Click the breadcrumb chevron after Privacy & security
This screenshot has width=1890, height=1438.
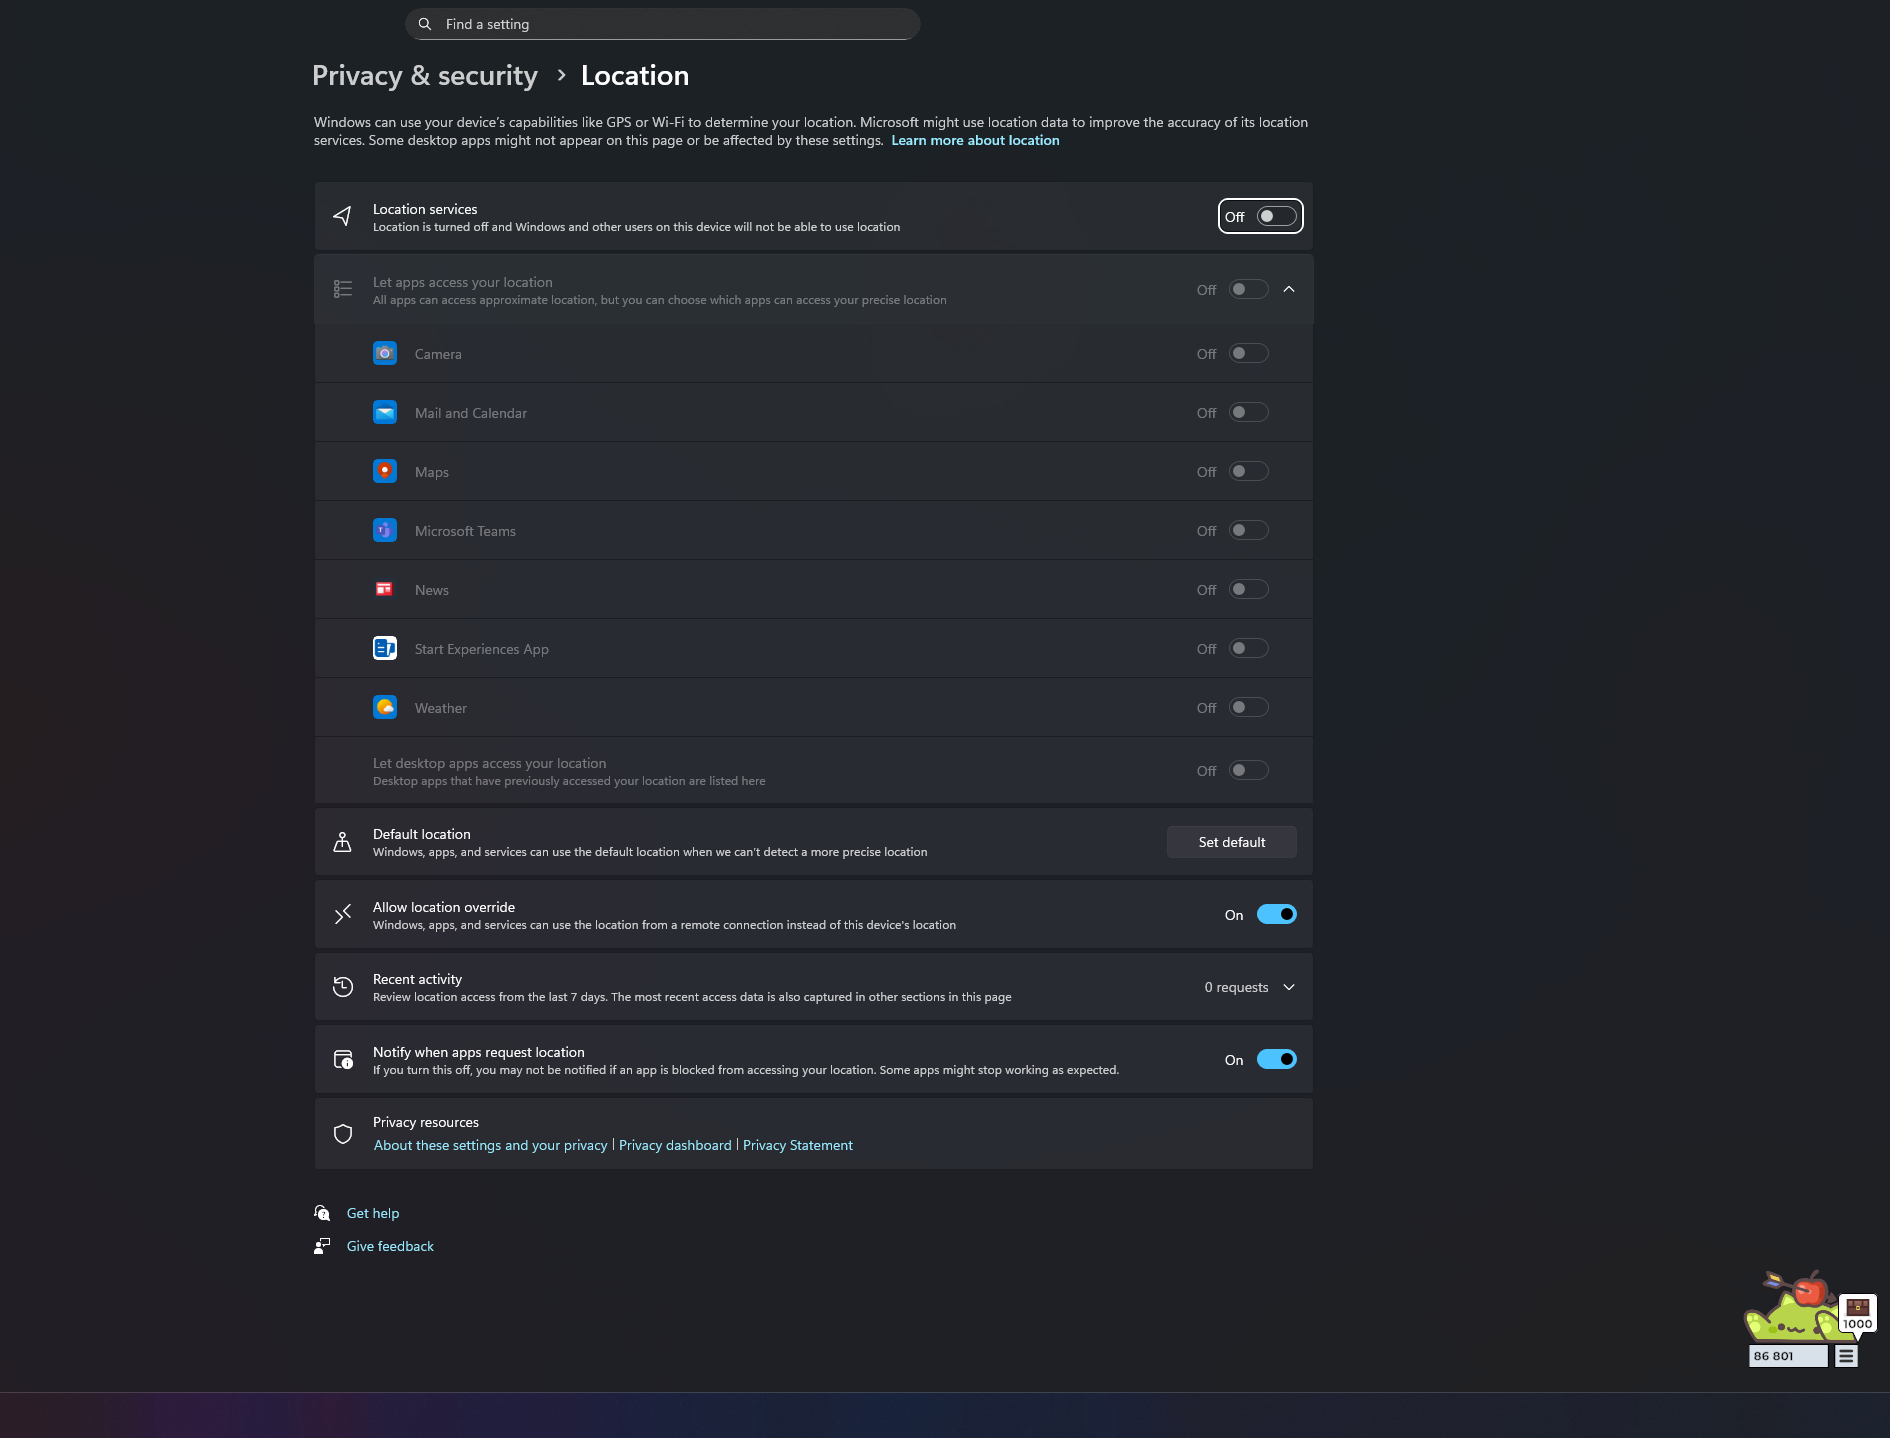[x=561, y=76]
